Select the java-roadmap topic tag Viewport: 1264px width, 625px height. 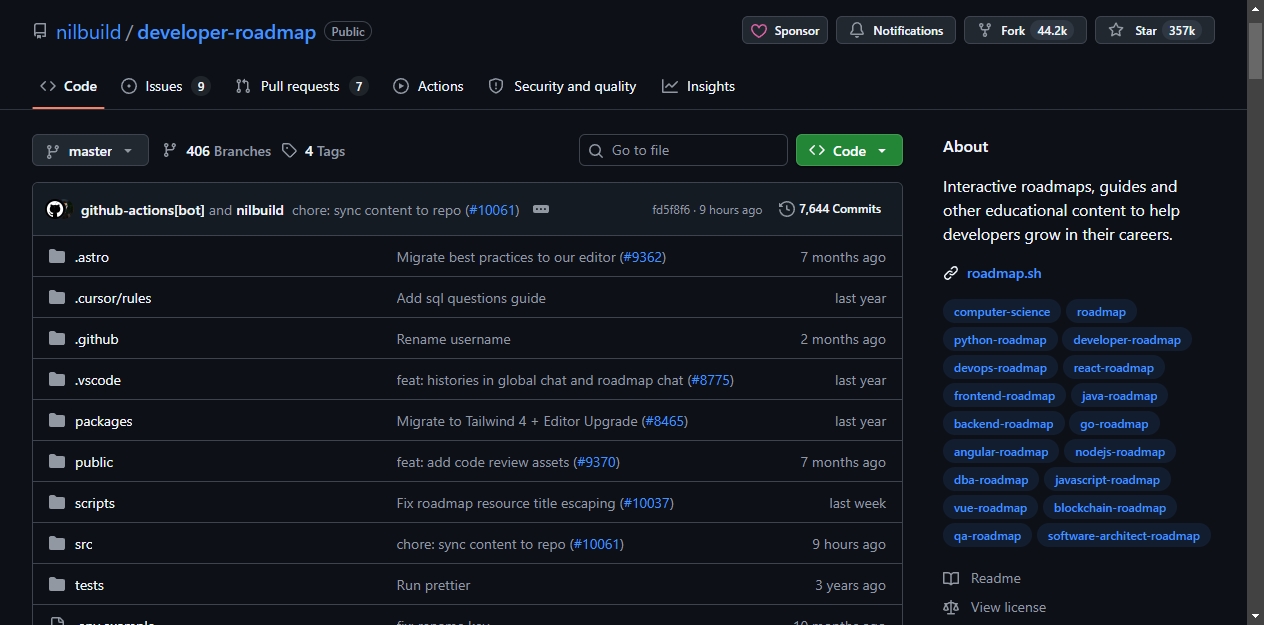click(x=1119, y=396)
